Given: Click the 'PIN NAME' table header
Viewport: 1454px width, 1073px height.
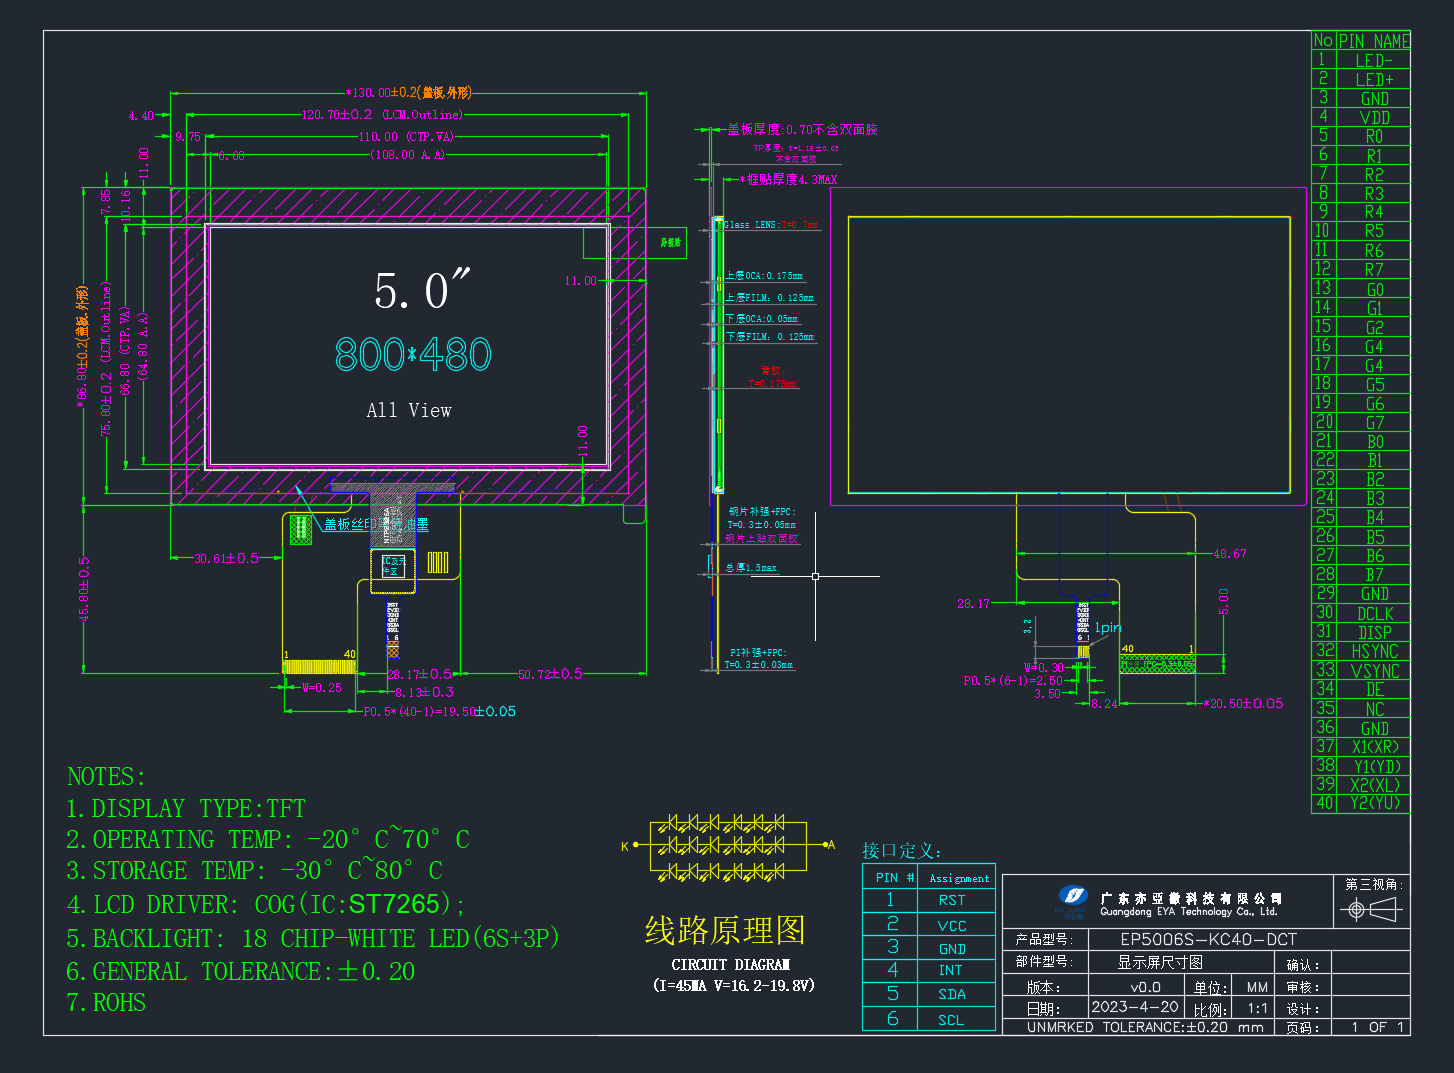Looking at the screenshot, I should pos(1374,41).
